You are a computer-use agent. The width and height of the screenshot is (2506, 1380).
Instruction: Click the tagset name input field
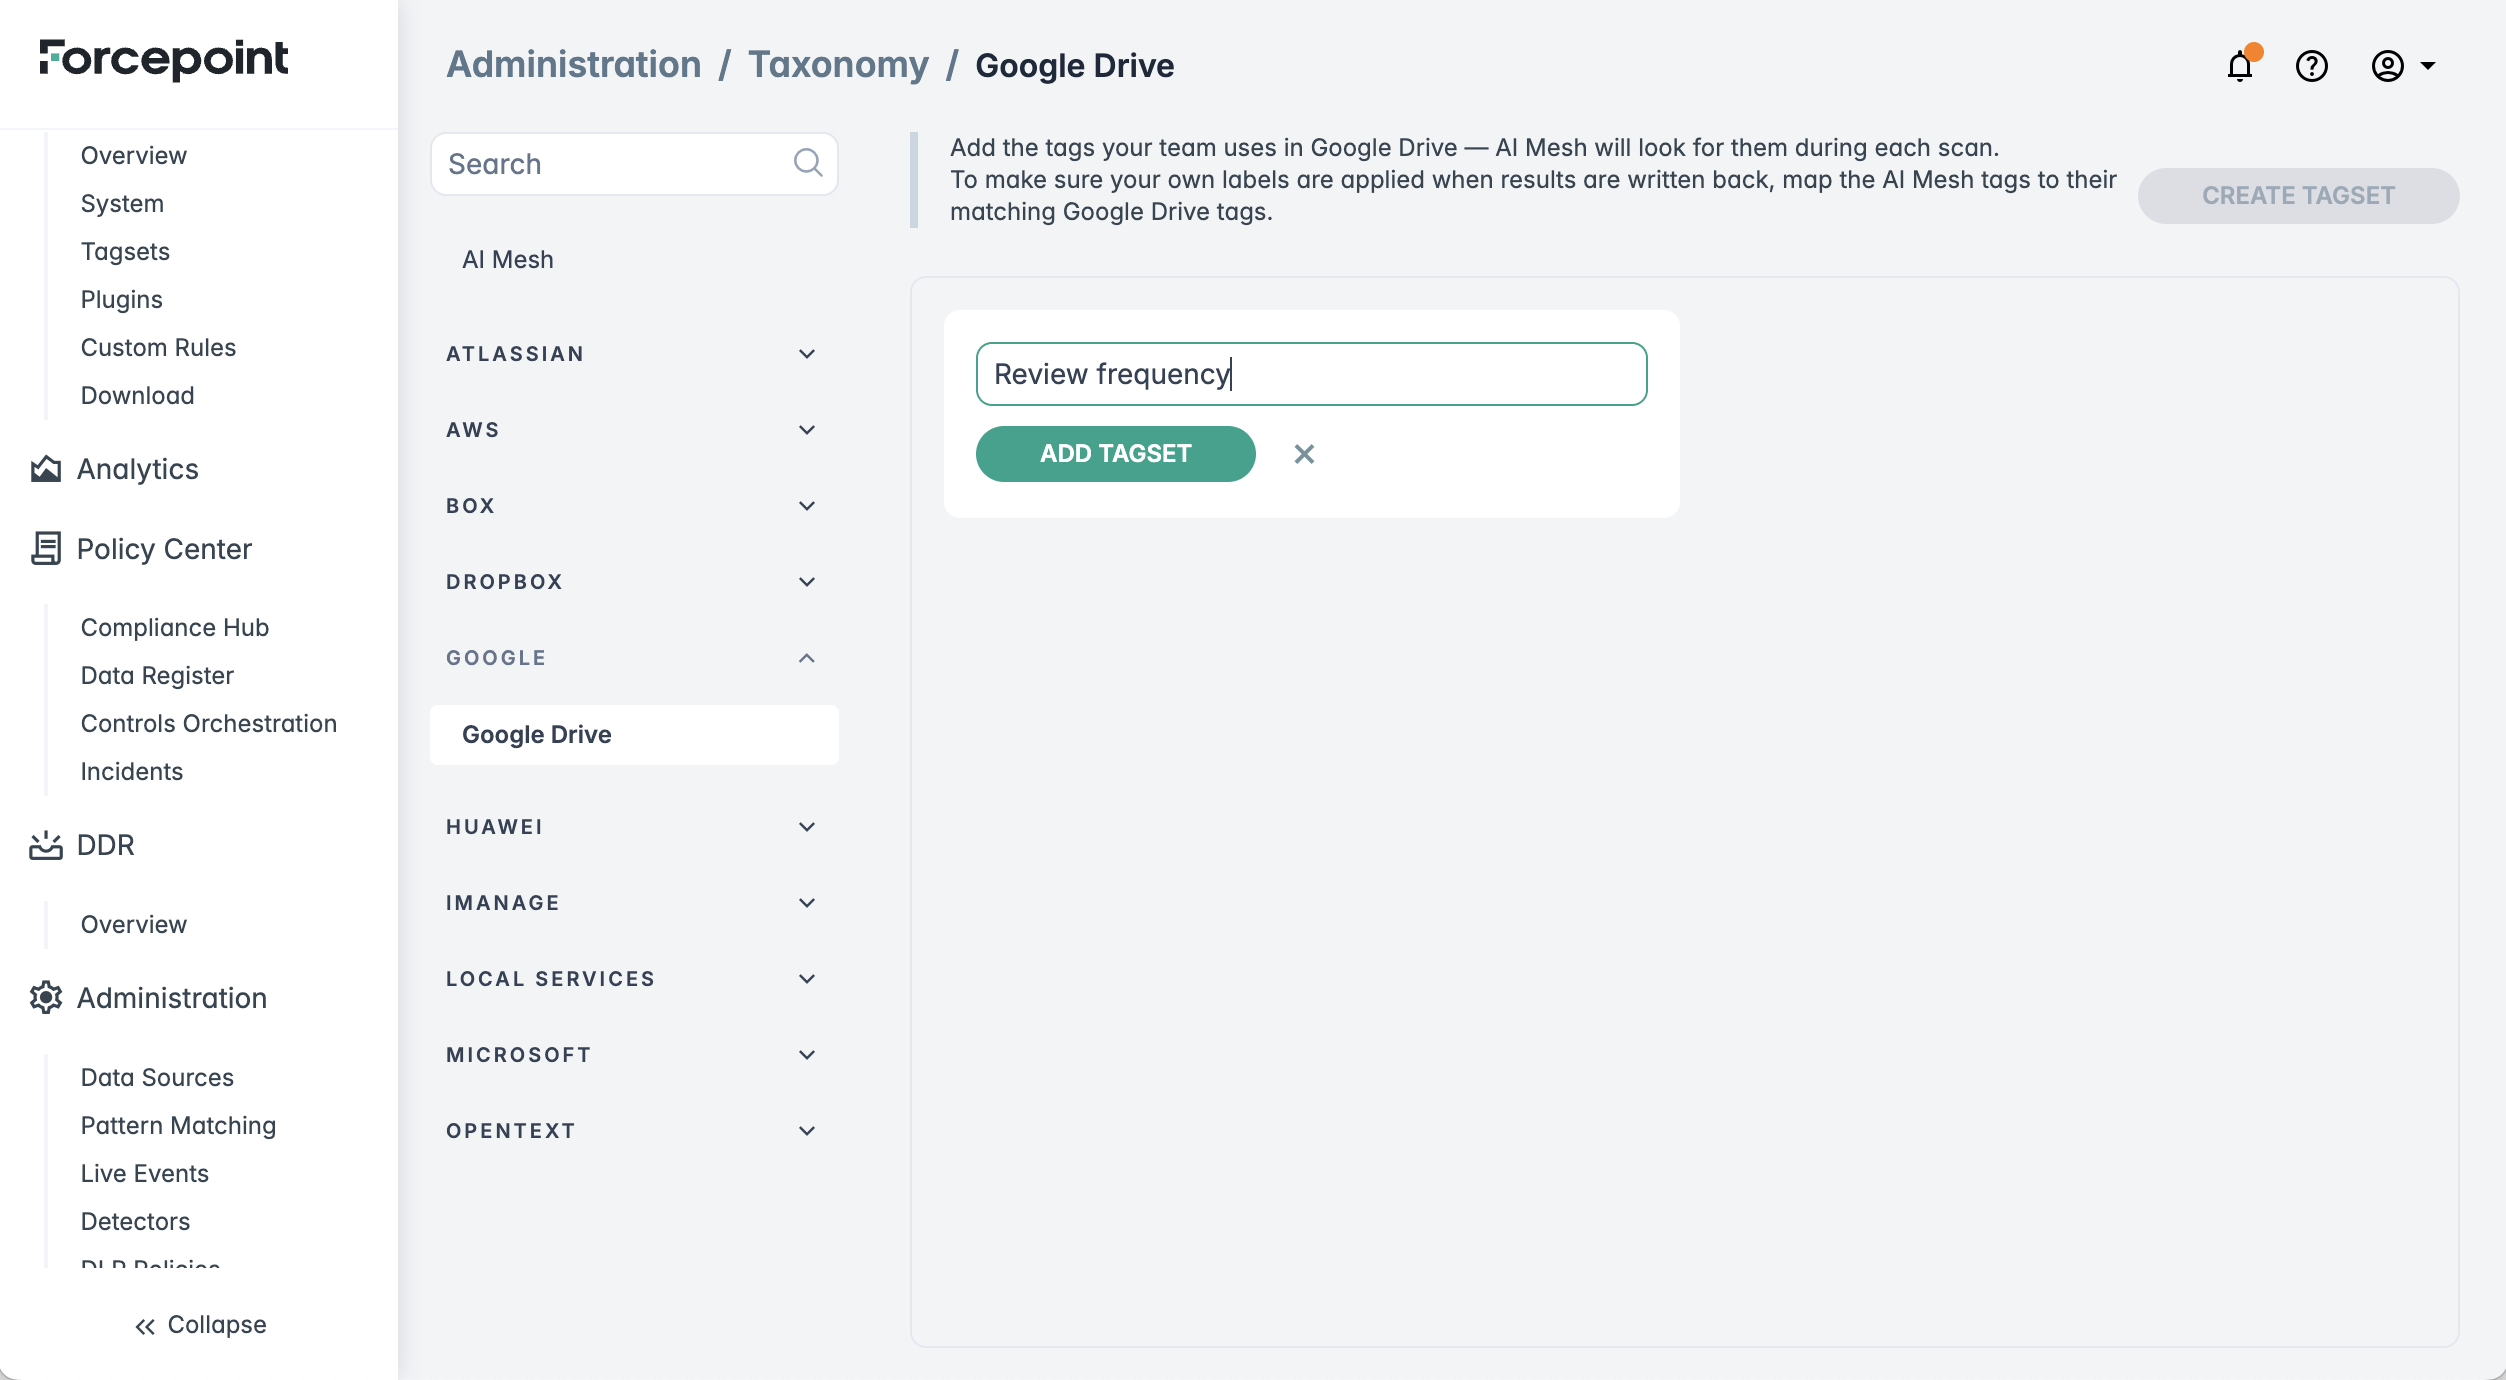point(1311,374)
